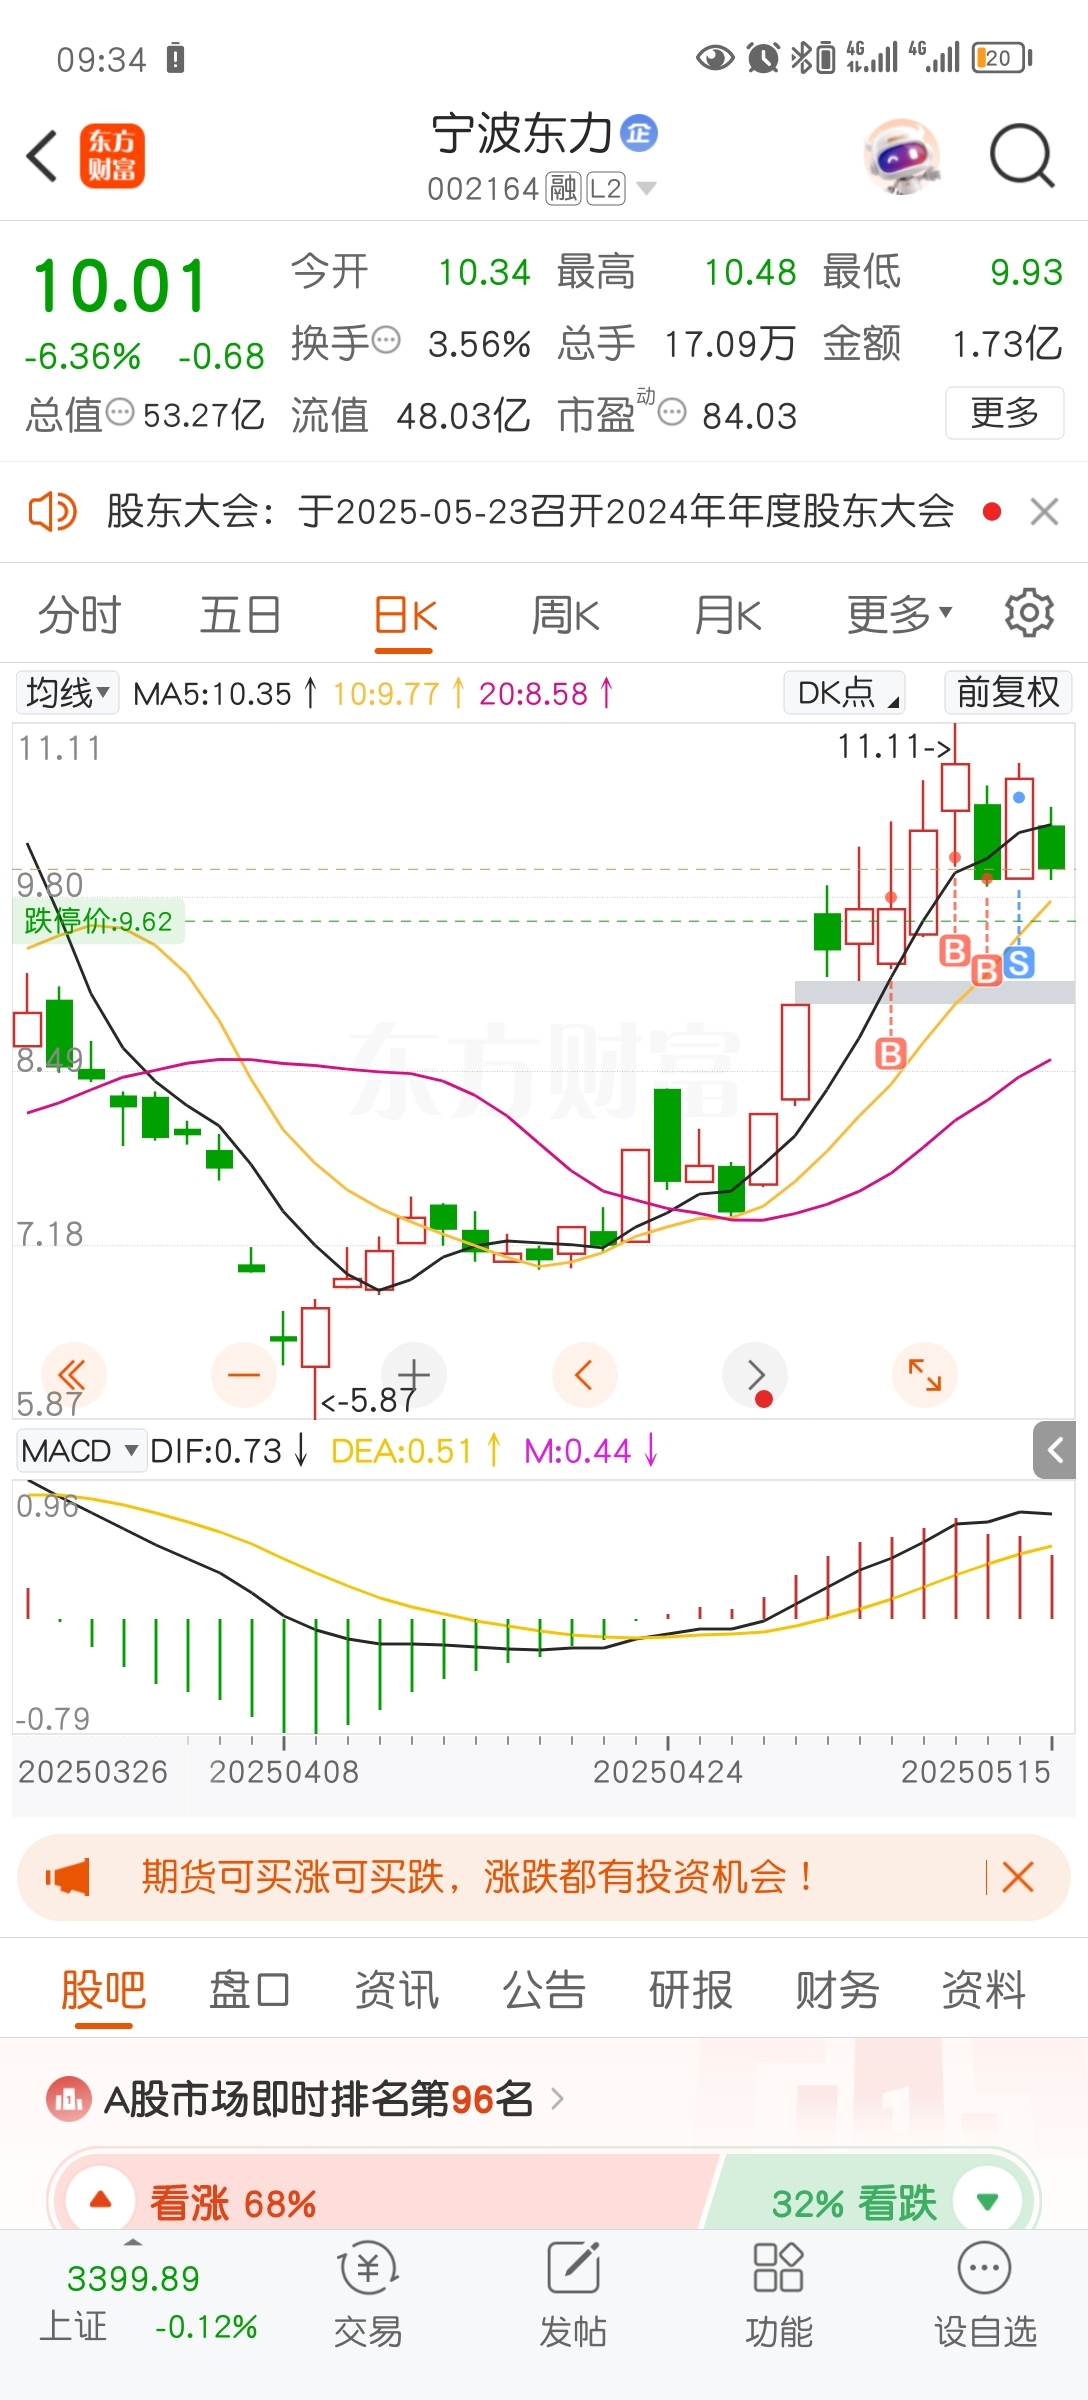Switch to 公告 tab

[x=544, y=1990]
